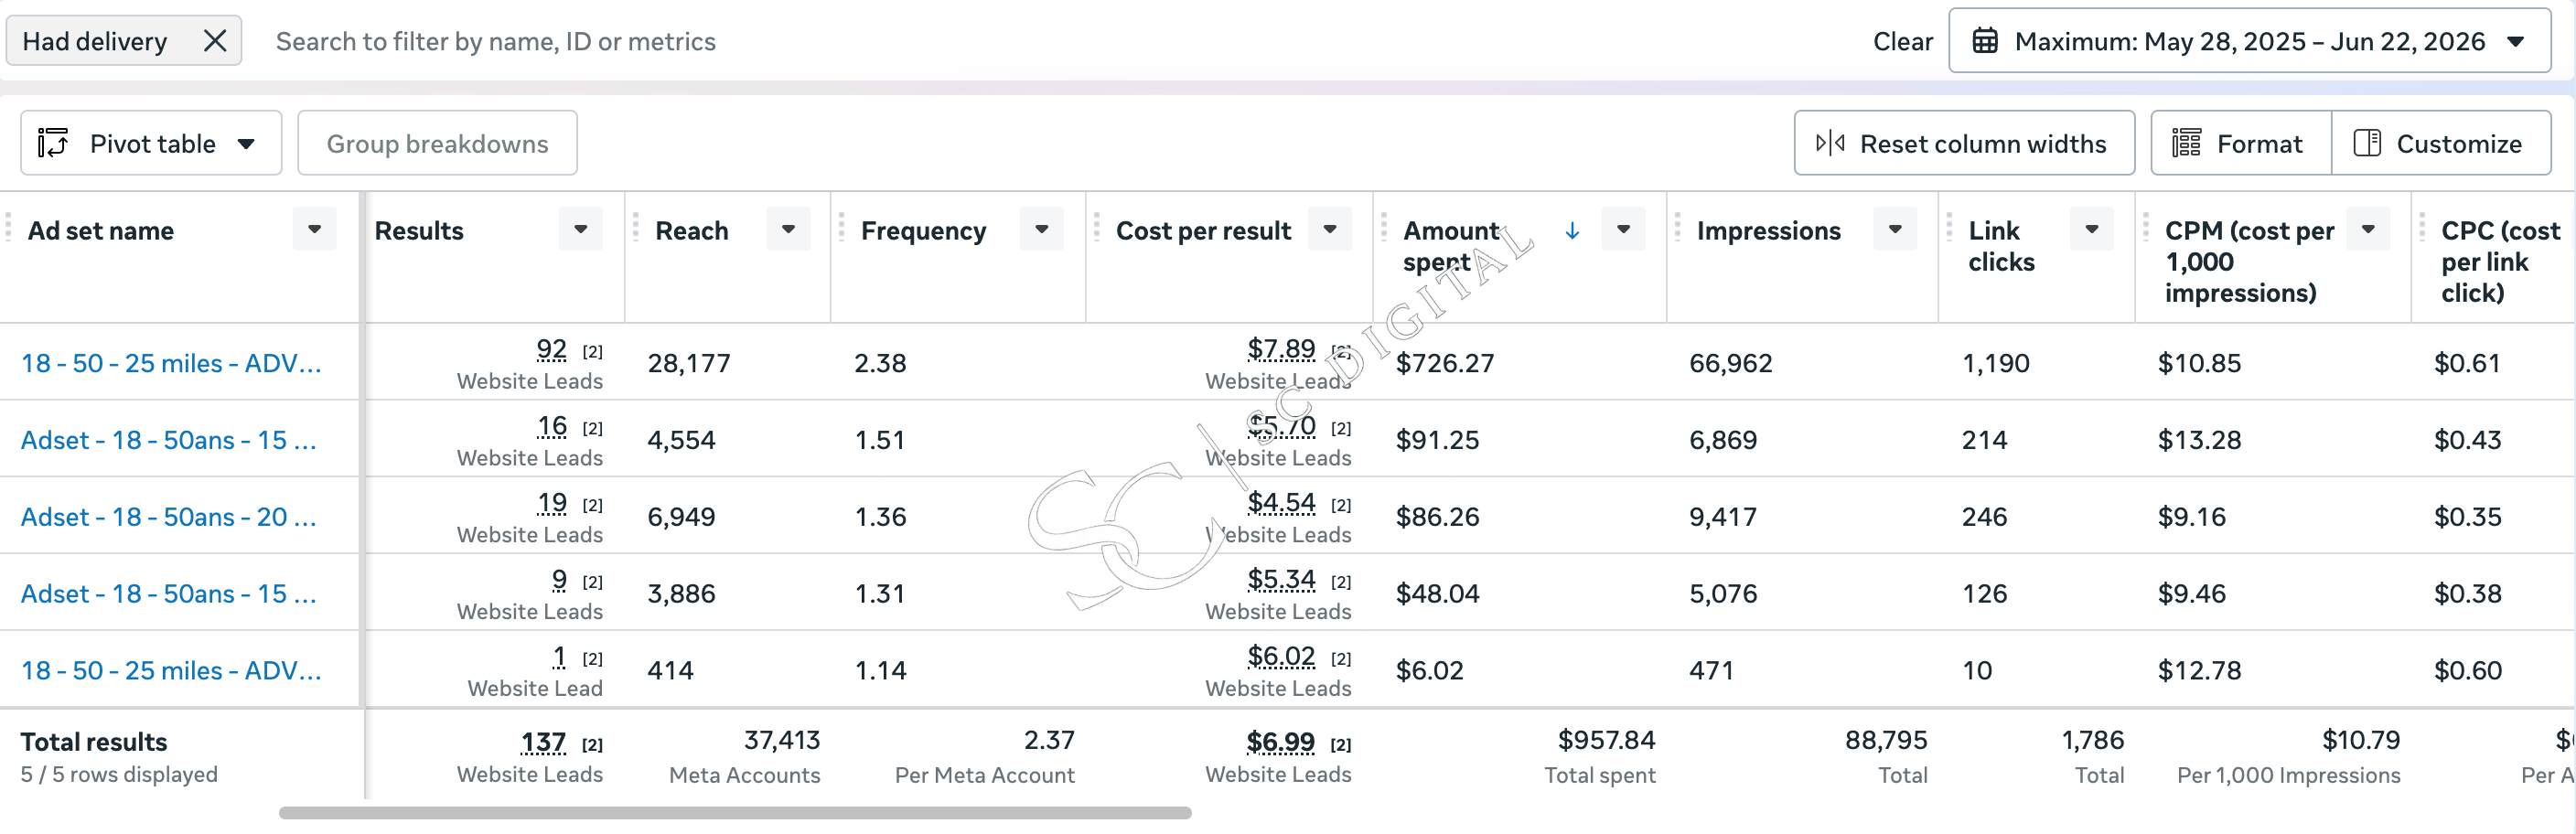The image size is (2576, 834).
Task: Click the Format table icon
Action: click(x=2186, y=143)
